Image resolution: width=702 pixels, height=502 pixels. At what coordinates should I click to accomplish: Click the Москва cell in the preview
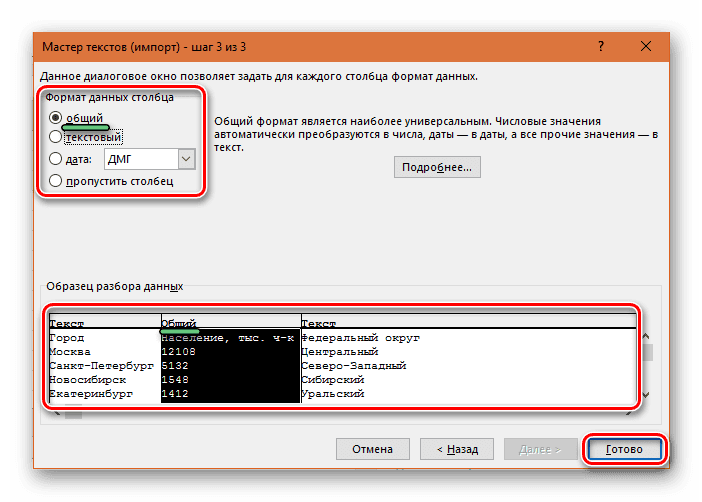point(70,352)
